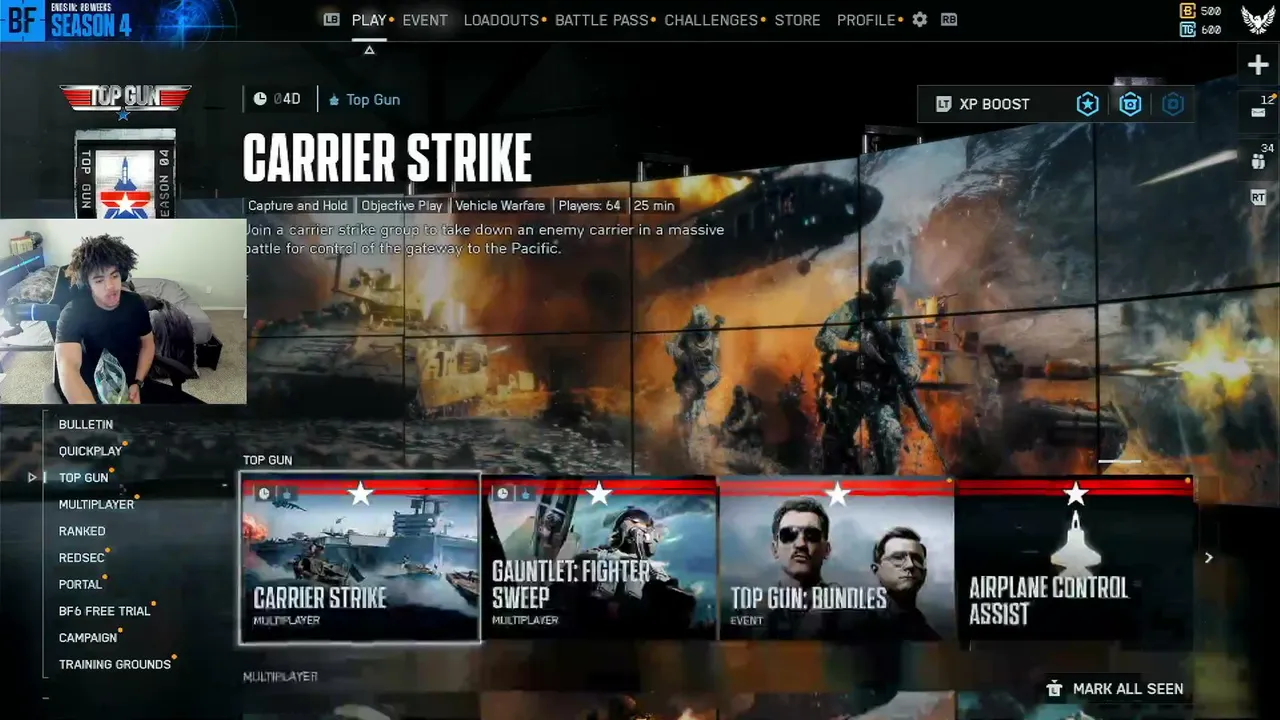Viewport: 1280px width, 720px height.
Task: Open the Airplane Control Assist card
Action: (x=1075, y=558)
